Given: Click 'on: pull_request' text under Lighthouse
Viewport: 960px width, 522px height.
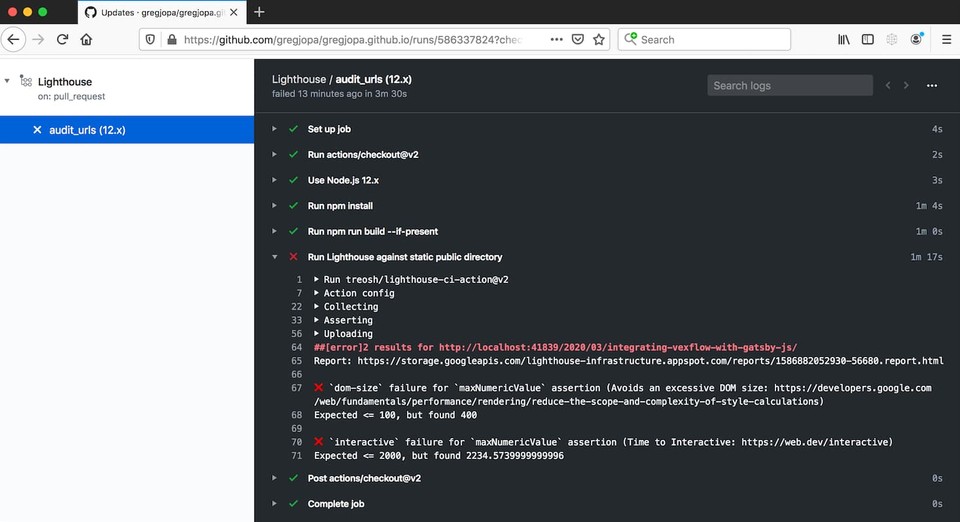Looking at the screenshot, I should click(x=72, y=96).
